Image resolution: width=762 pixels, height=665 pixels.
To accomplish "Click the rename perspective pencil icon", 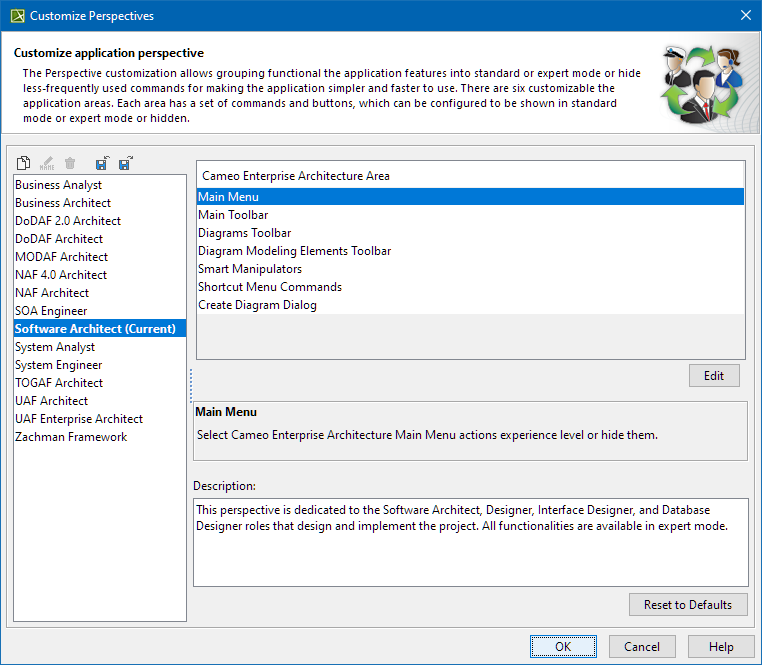I will coord(47,163).
